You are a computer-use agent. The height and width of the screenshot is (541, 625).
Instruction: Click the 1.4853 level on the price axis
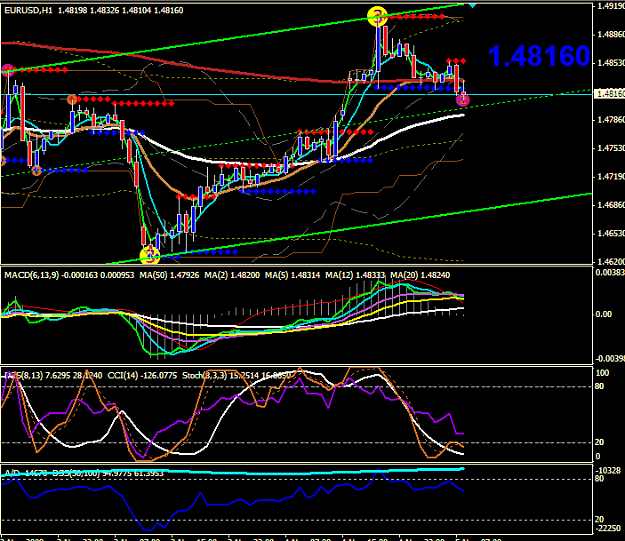pyautogui.click(x=610, y=63)
